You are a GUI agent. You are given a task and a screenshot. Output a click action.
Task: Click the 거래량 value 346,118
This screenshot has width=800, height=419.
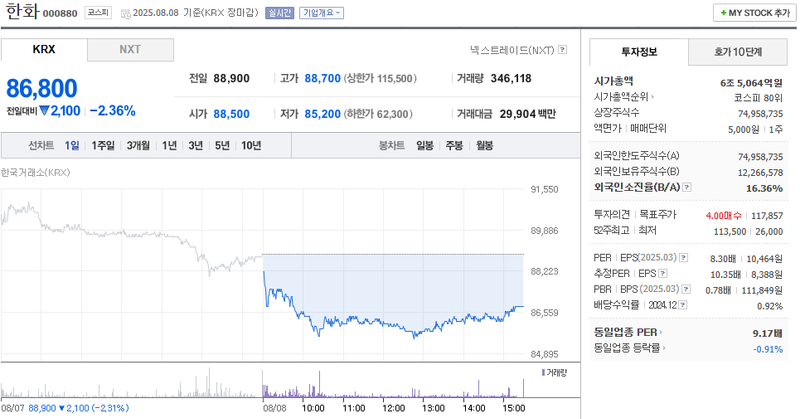point(511,79)
